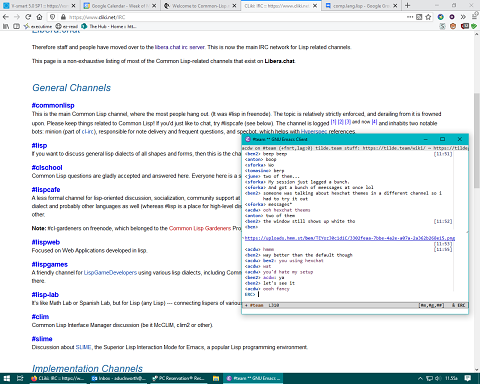Follow the SLIME link in description
Viewport: 480px width, 384px height.
(x=83, y=347)
